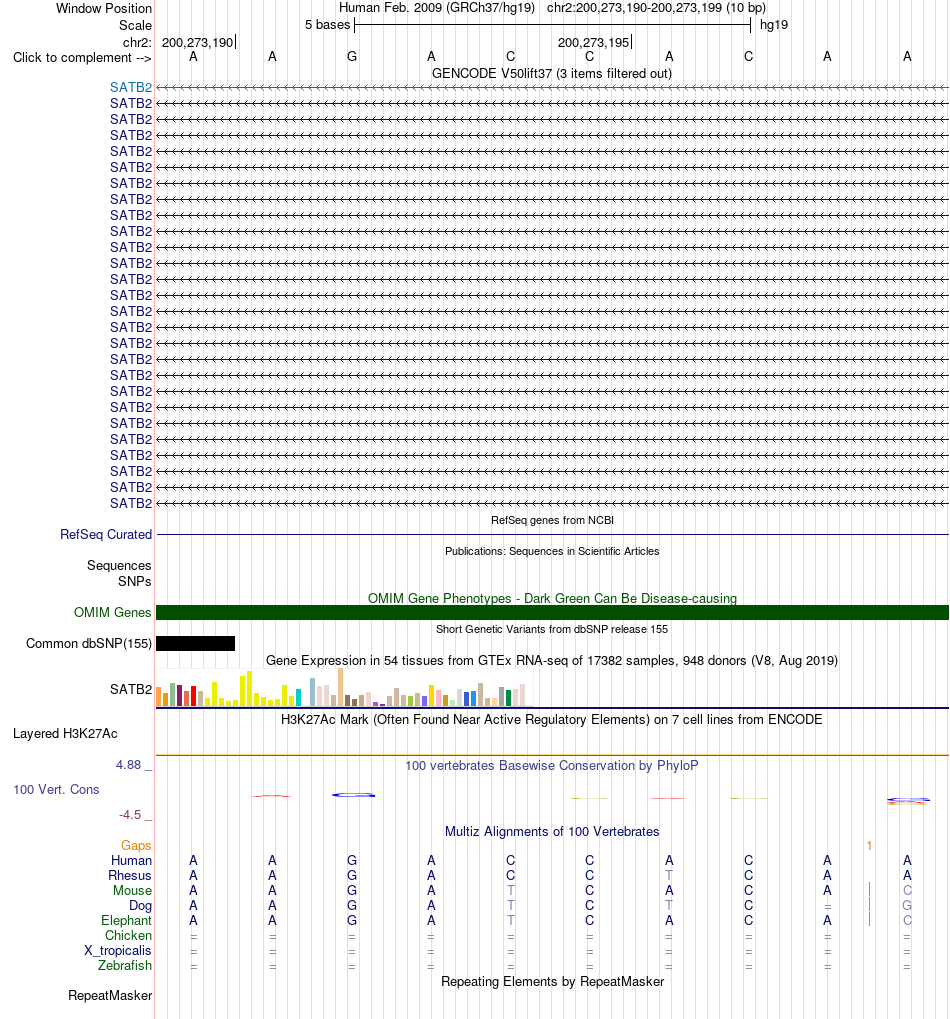Click the OMIM Genes track label
This screenshot has height=1019, width=950.
(112, 612)
